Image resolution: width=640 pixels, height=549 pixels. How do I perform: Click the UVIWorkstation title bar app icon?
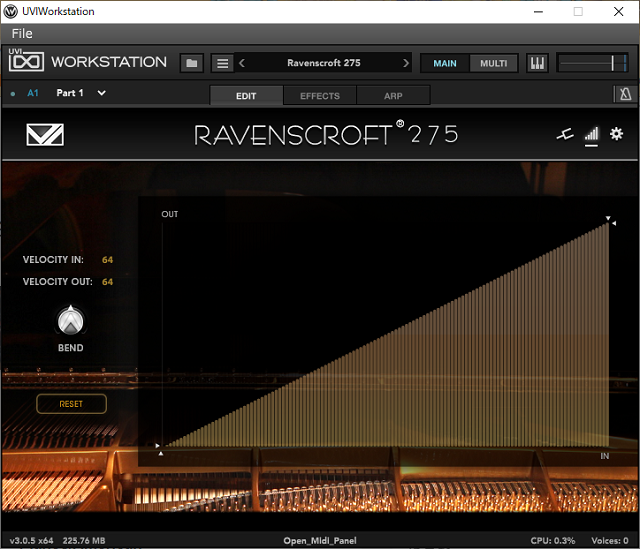[11, 11]
